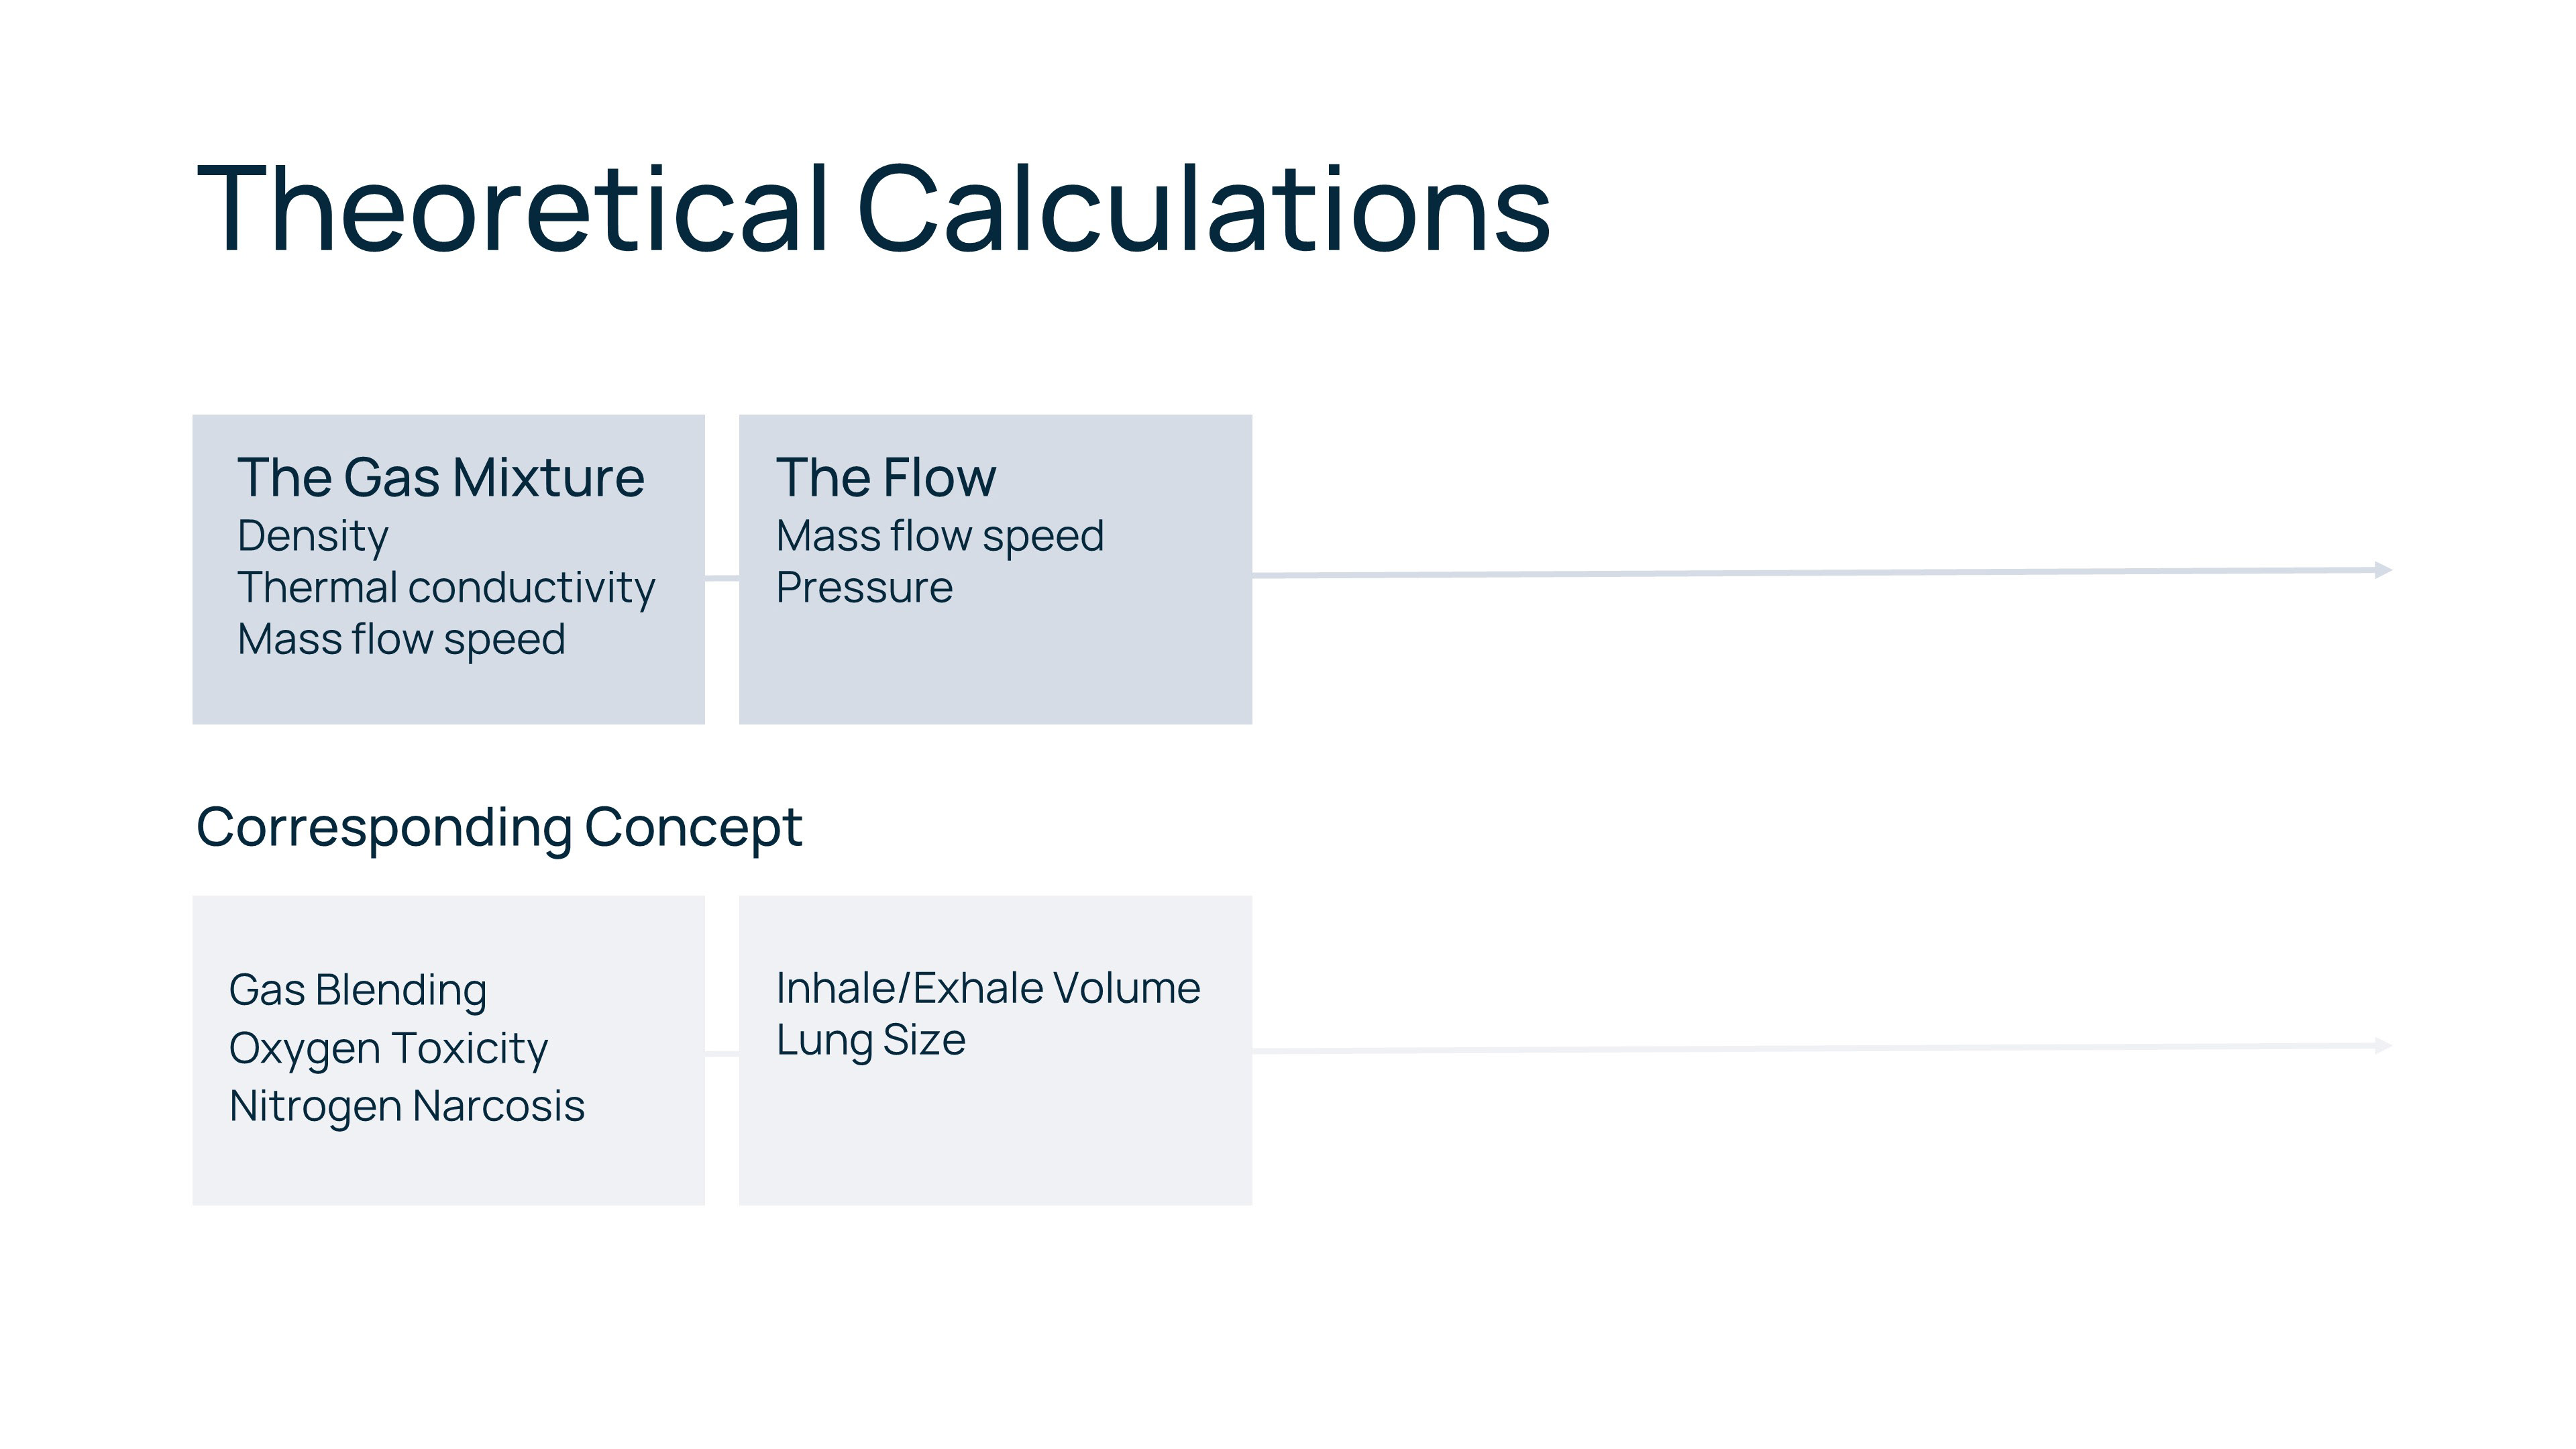Click the Oxygen Toxicity text

[388, 1048]
